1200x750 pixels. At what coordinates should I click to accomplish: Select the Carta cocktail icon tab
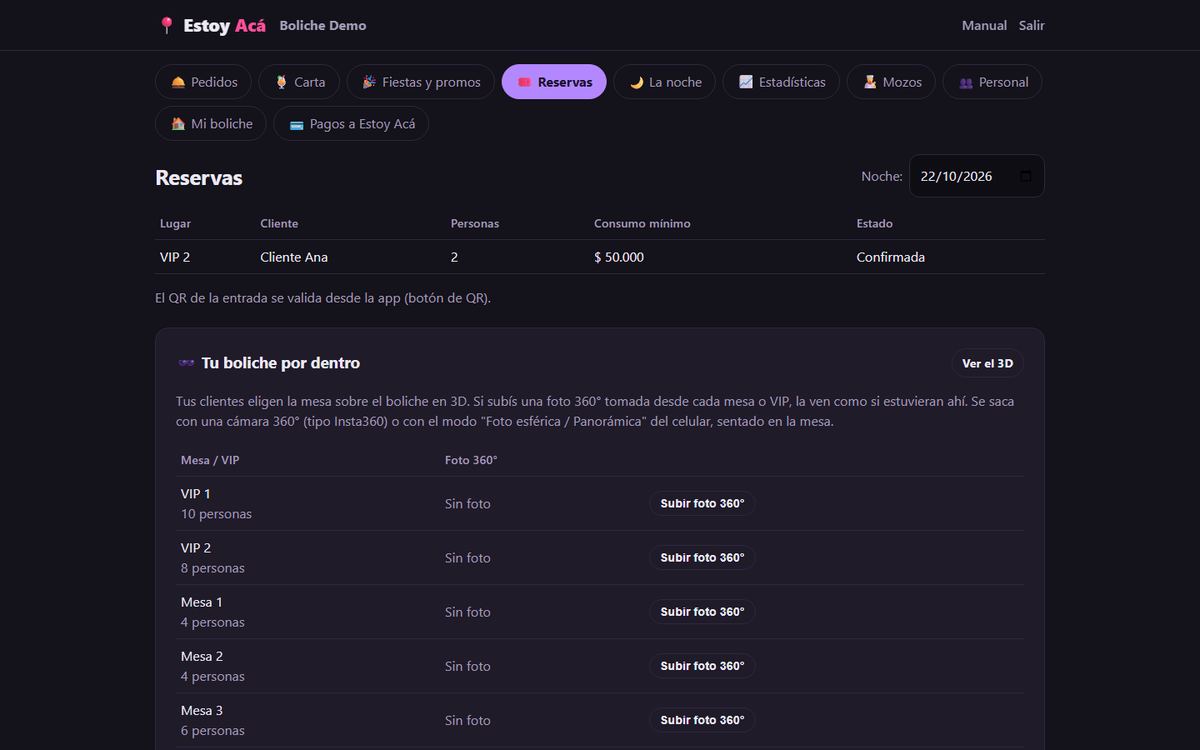point(281,82)
